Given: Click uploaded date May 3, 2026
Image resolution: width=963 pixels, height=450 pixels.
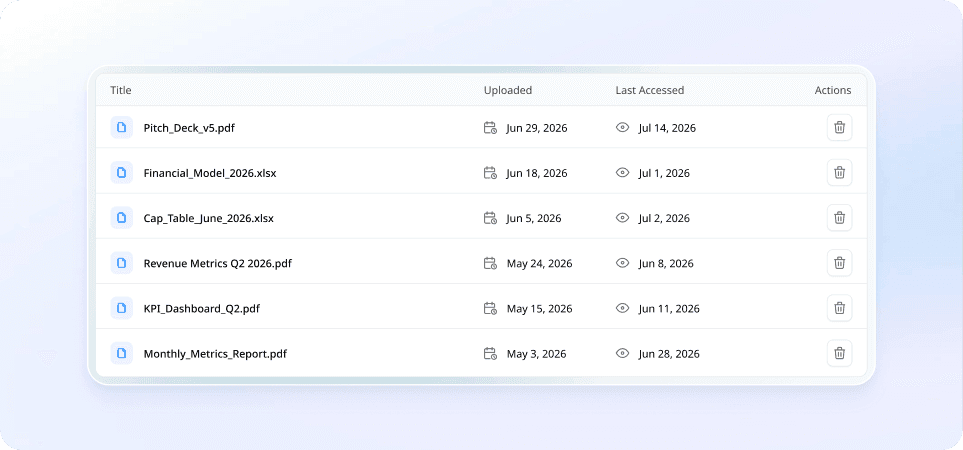Looking at the screenshot, I should 536,354.
